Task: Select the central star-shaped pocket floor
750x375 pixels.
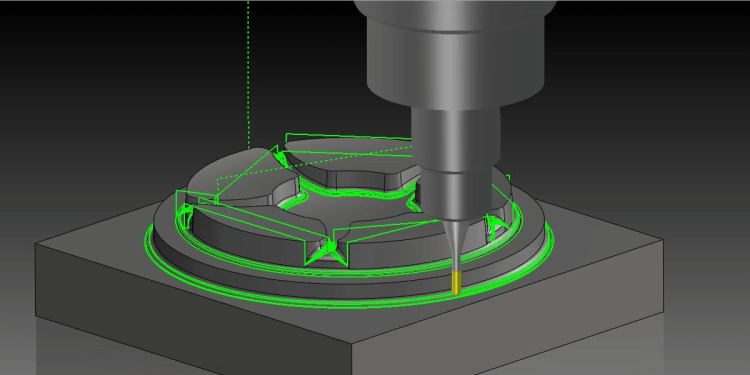Action: (x=349, y=207)
